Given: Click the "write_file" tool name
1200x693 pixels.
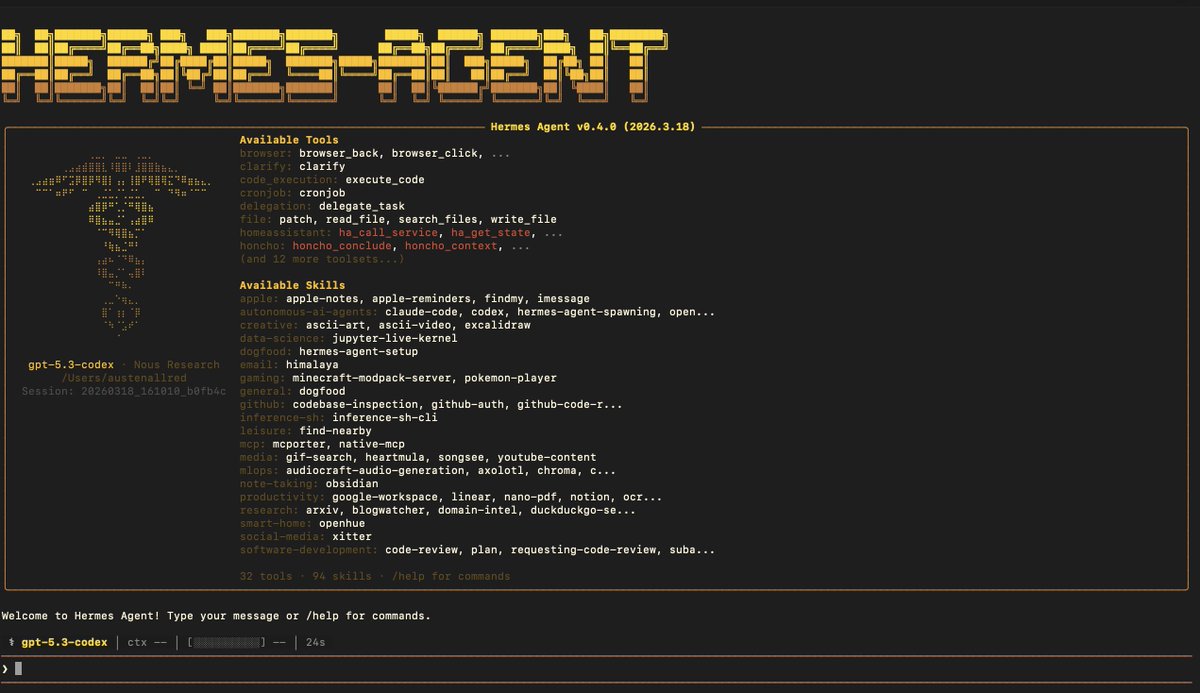Looking at the screenshot, I should (524, 219).
